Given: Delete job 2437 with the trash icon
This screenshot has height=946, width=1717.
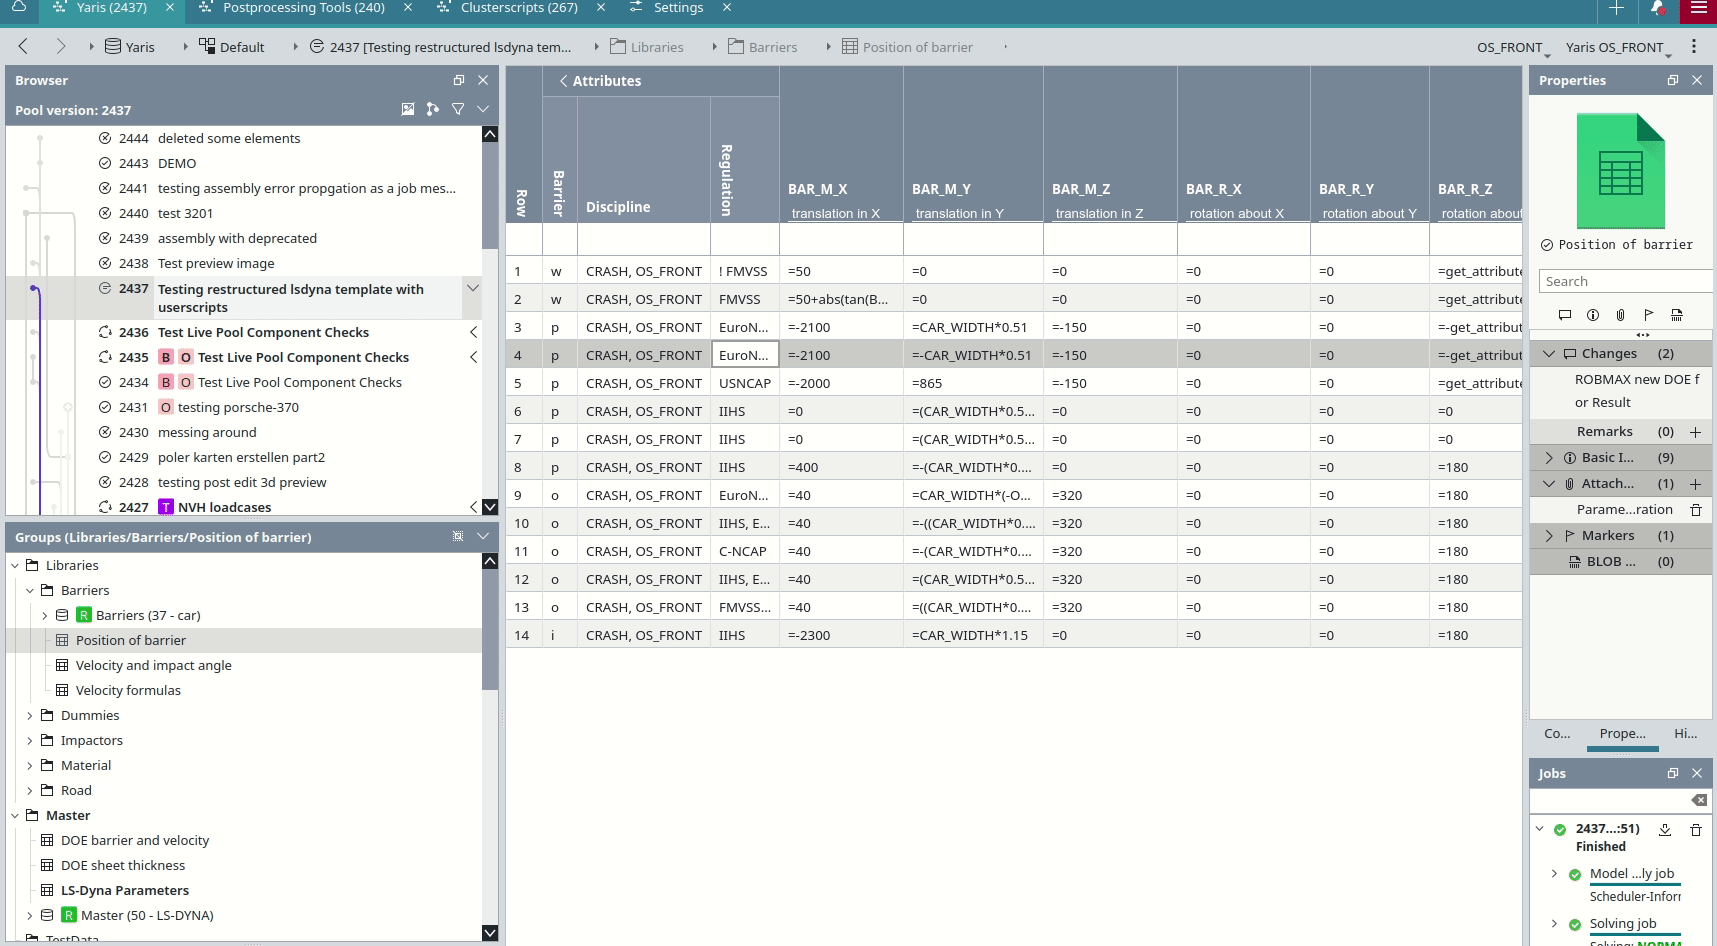Looking at the screenshot, I should [1696, 829].
